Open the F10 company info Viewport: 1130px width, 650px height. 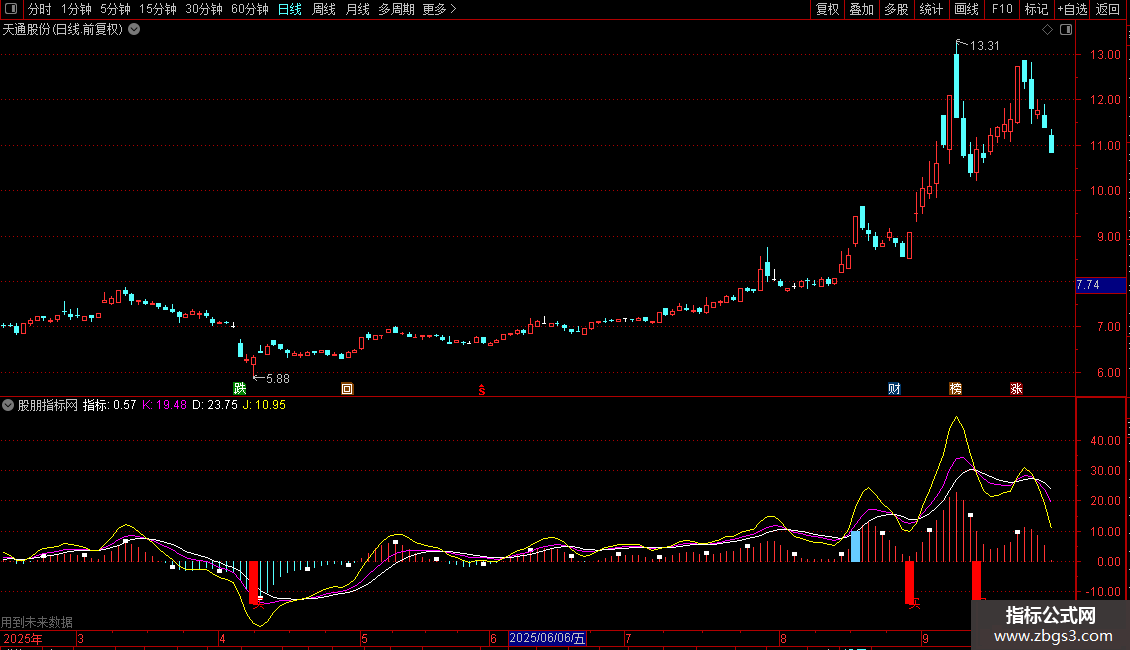1002,9
